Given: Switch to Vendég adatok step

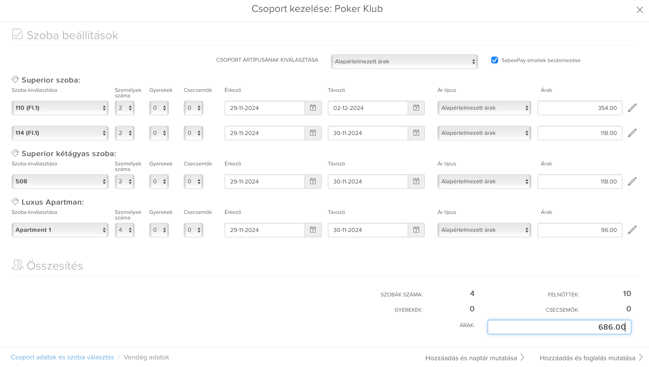Looking at the screenshot, I should click(147, 357).
